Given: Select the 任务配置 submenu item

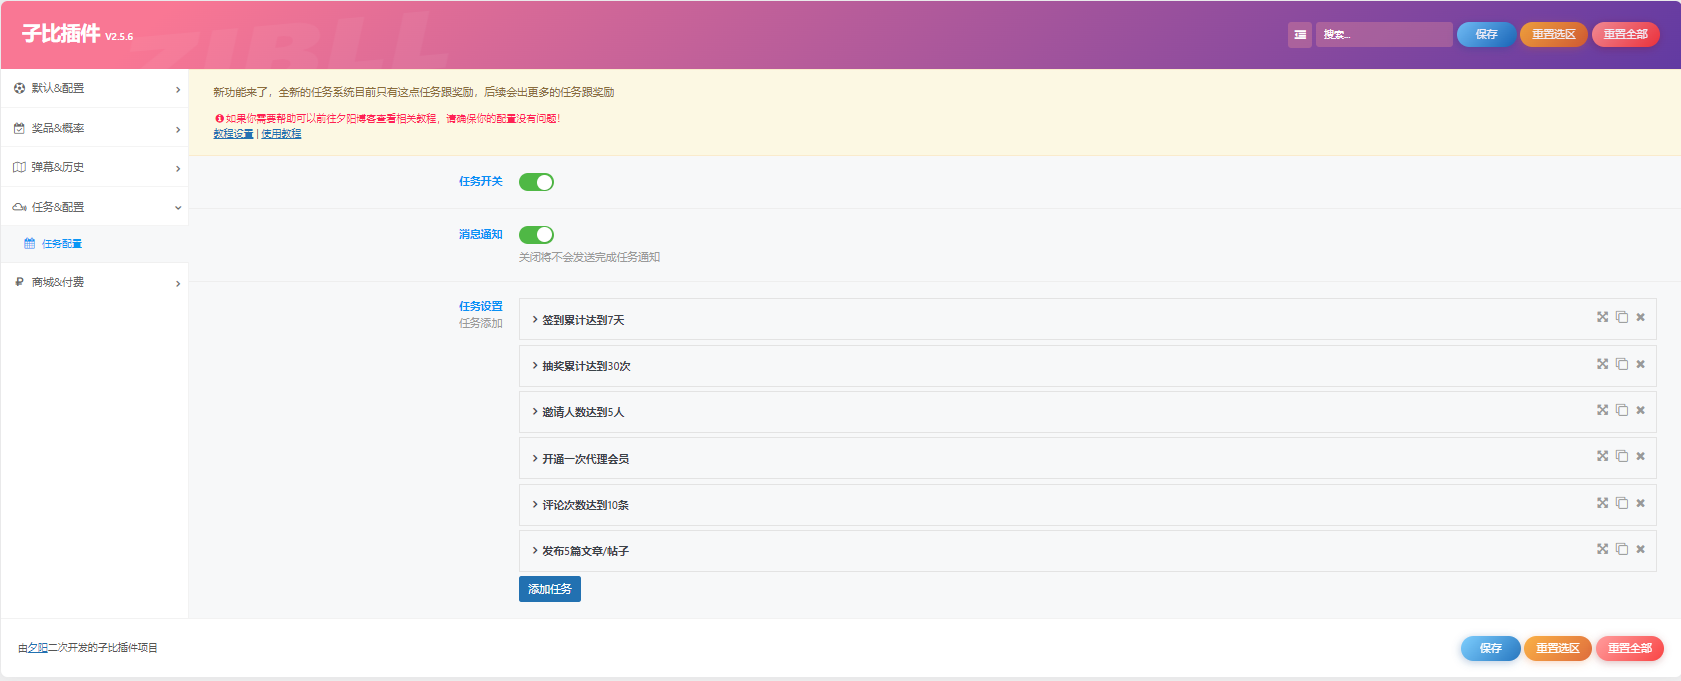Looking at the screenshot, I should click(62, 244).
